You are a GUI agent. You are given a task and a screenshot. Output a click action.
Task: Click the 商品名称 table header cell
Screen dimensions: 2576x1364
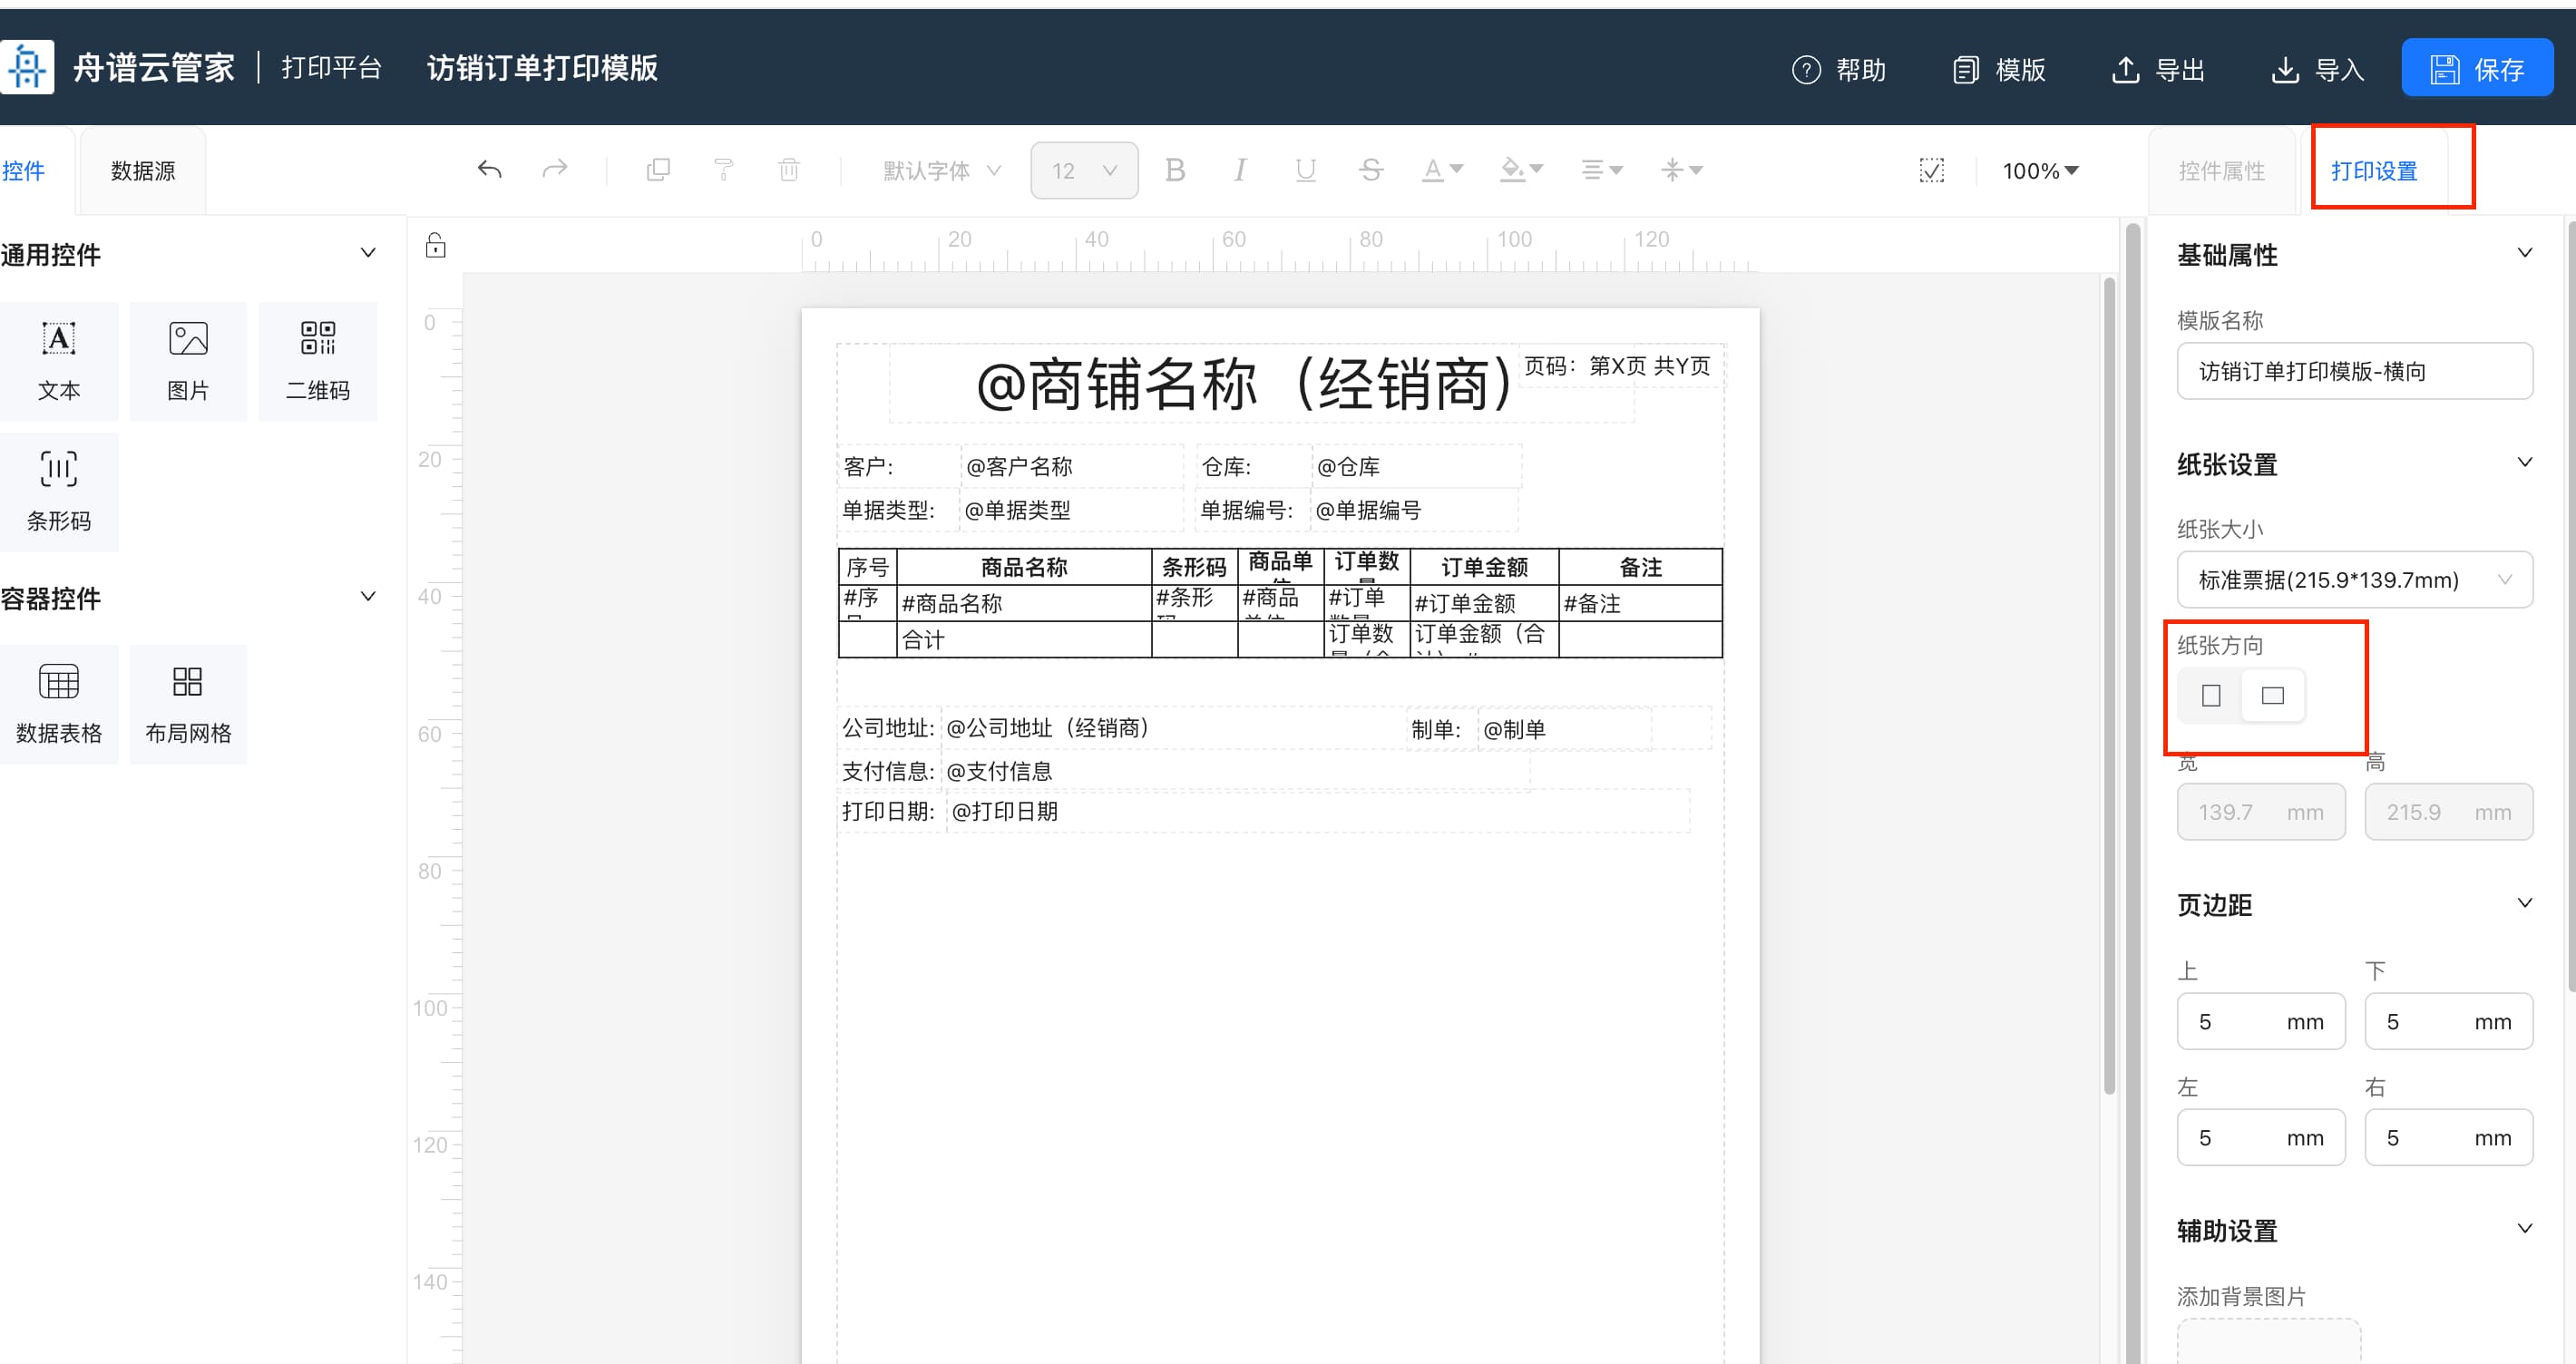(1024, 567)
